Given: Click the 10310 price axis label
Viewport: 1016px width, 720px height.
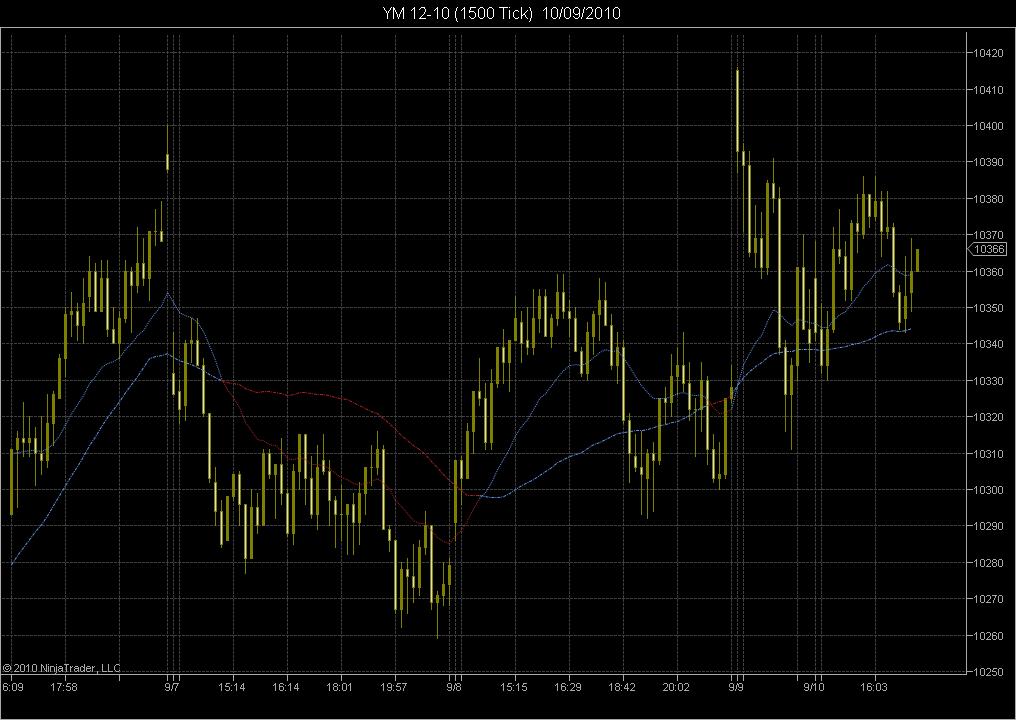Looking at the screenshot, I should (989, 454).
